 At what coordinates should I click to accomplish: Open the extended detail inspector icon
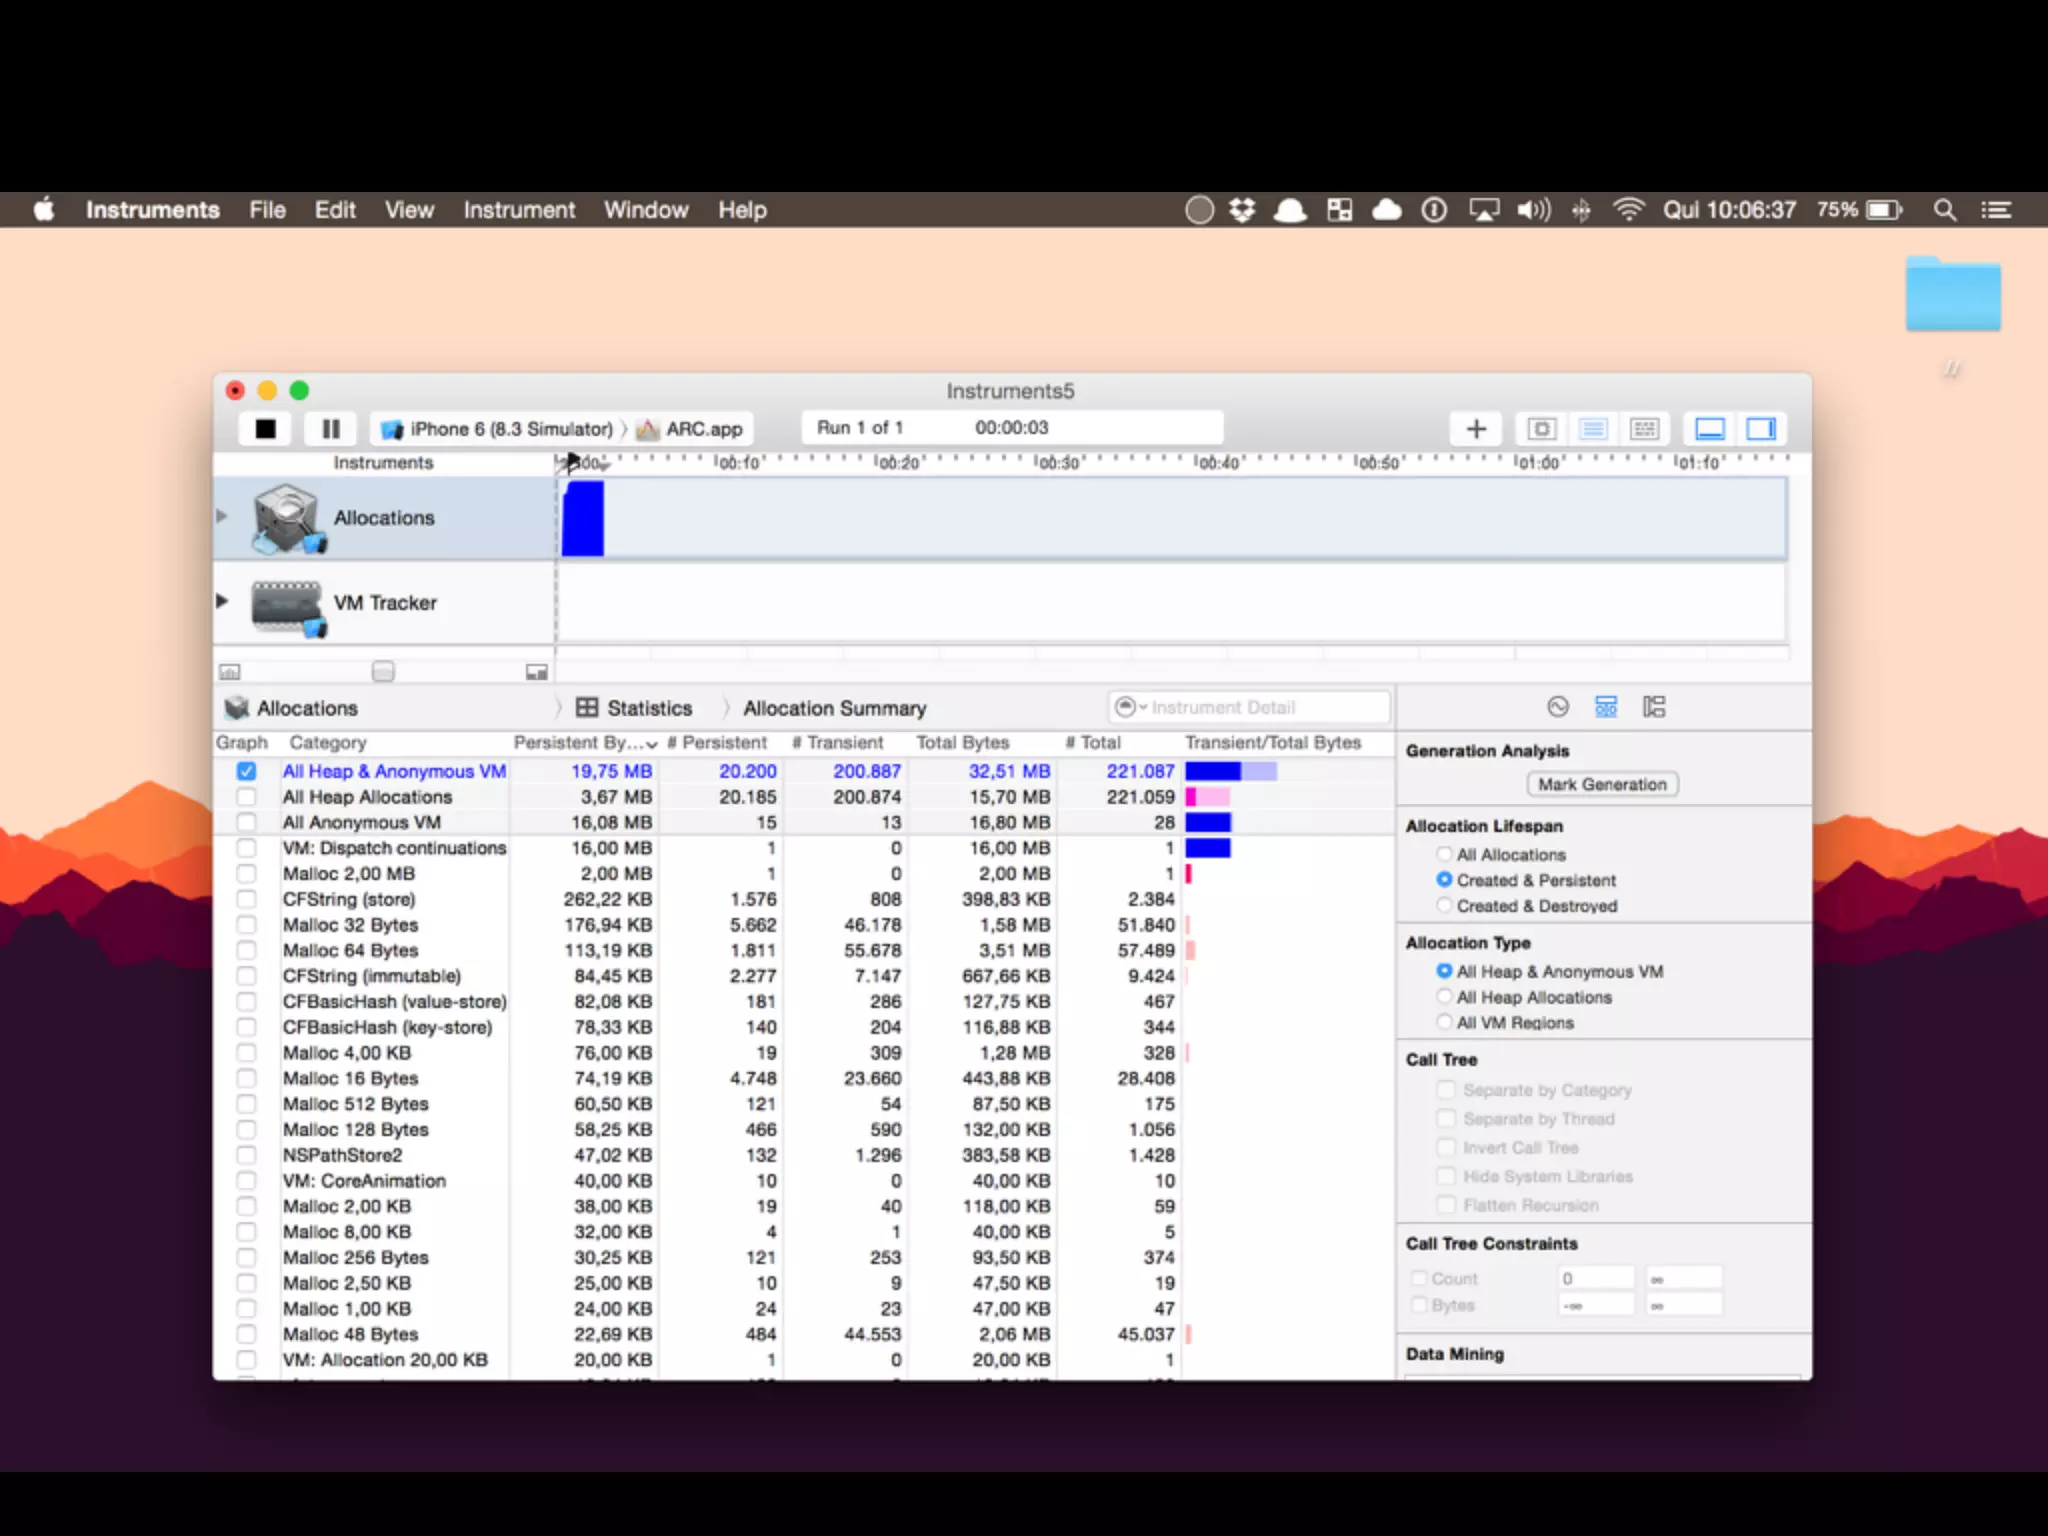tap(1654, 707)
